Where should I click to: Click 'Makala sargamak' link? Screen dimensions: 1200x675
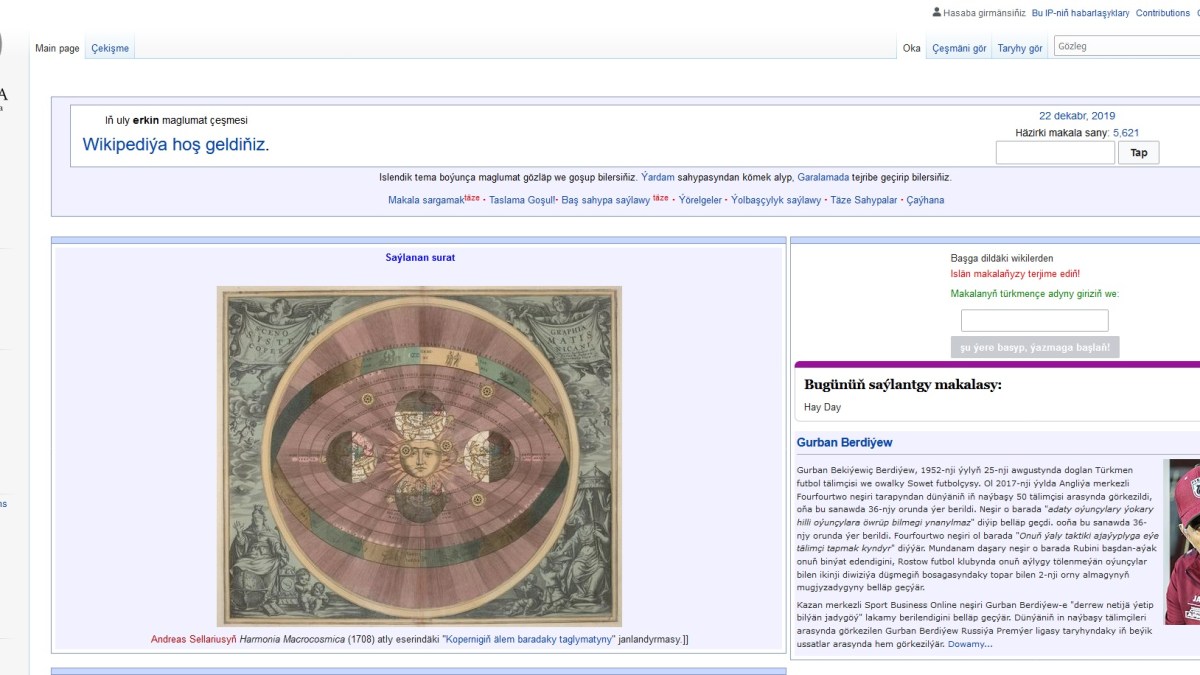426,200
